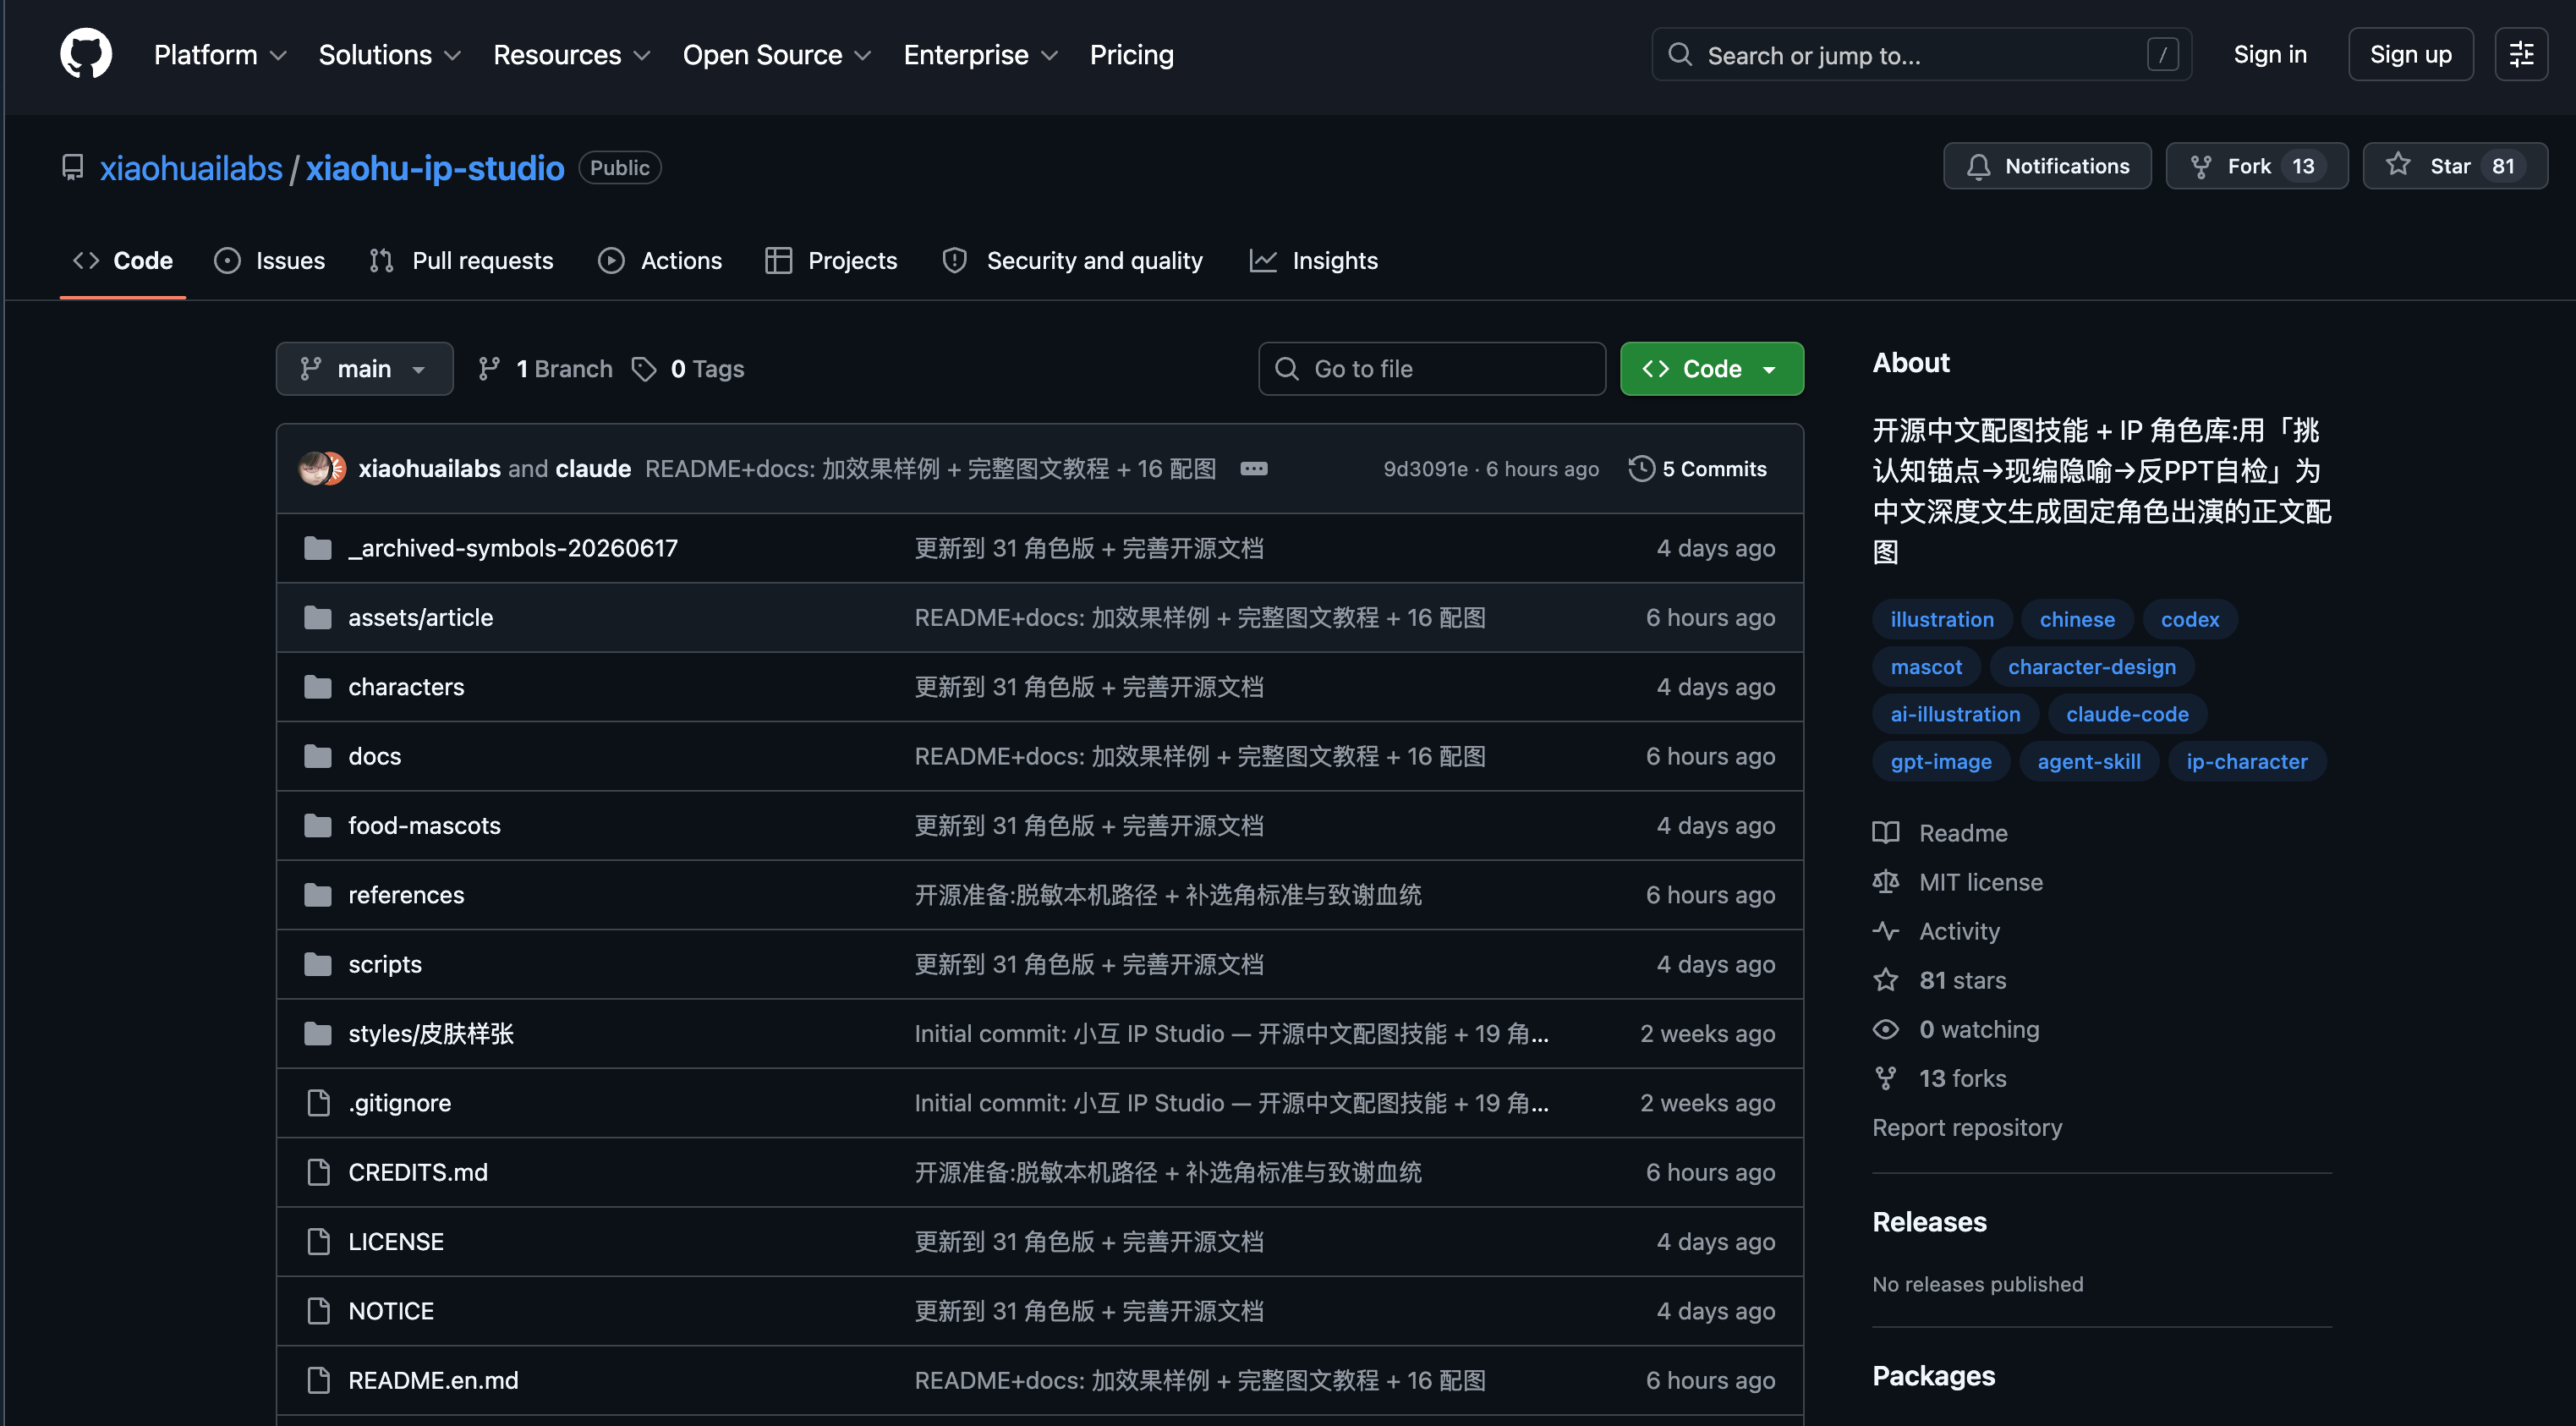Viewport: 2576px width, 1426px height.
Task: Expand commit message ellipsis button
Action: click(1253, 468)
